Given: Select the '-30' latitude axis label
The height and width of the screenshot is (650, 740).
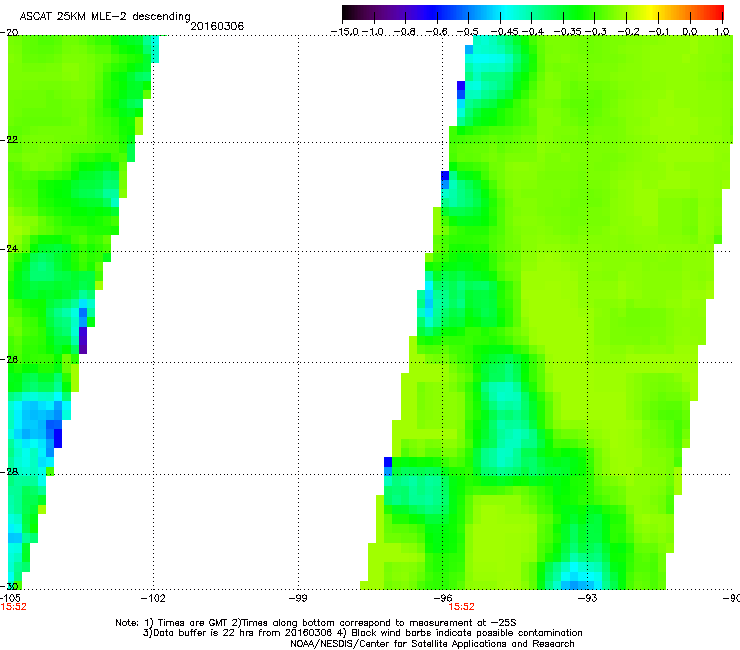Looking at the screenshot, I should pos(9,586).
